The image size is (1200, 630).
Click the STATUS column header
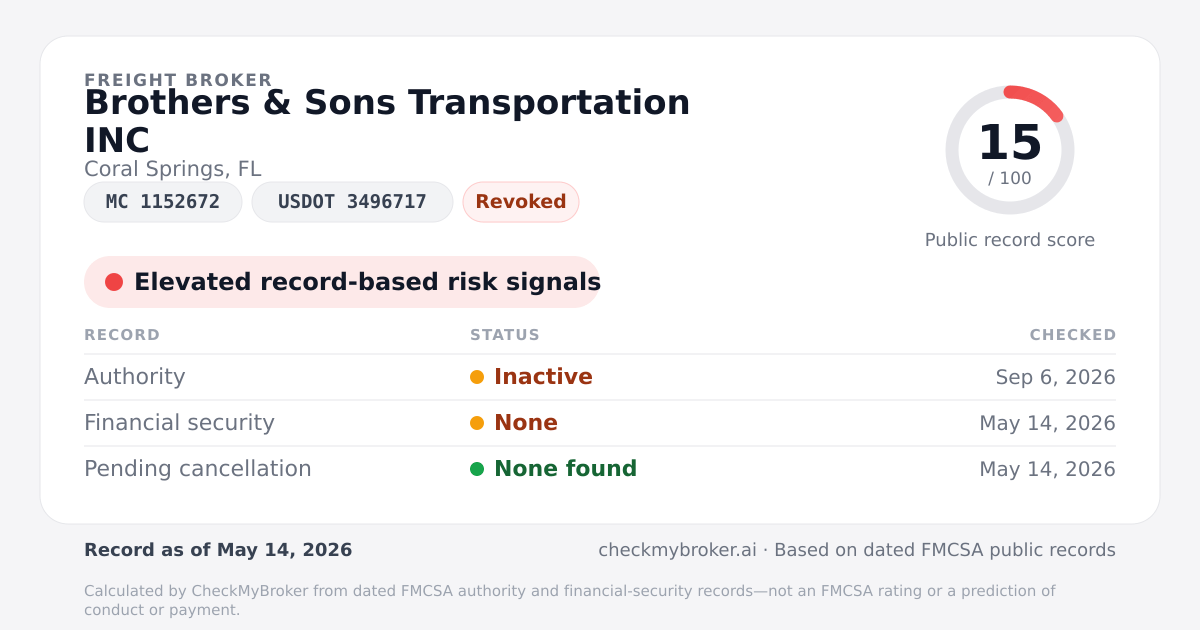[x=505, y=335]
